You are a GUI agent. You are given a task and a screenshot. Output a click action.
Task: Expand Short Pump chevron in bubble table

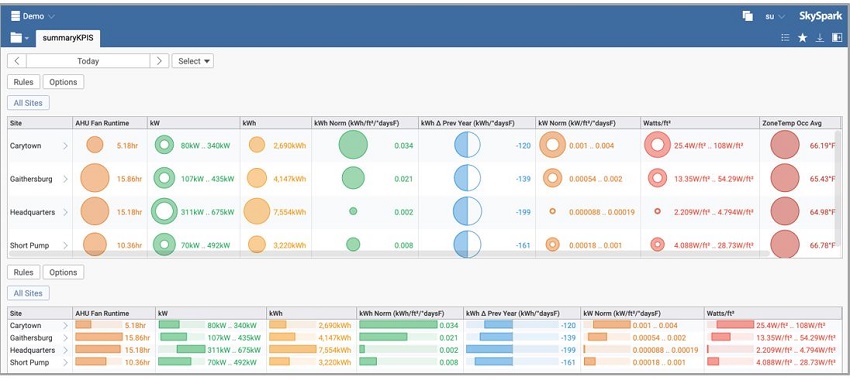pos(66,246)
